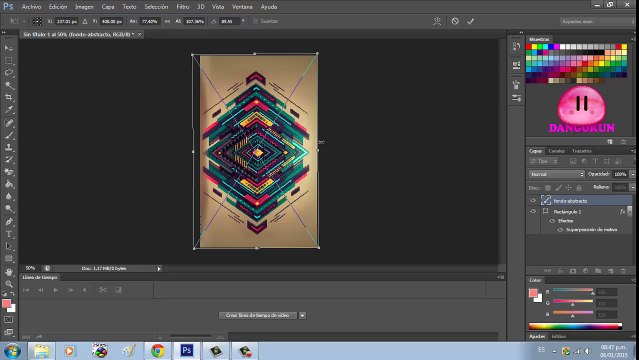
Task: Click the reference point location grid
Action: 37,21
